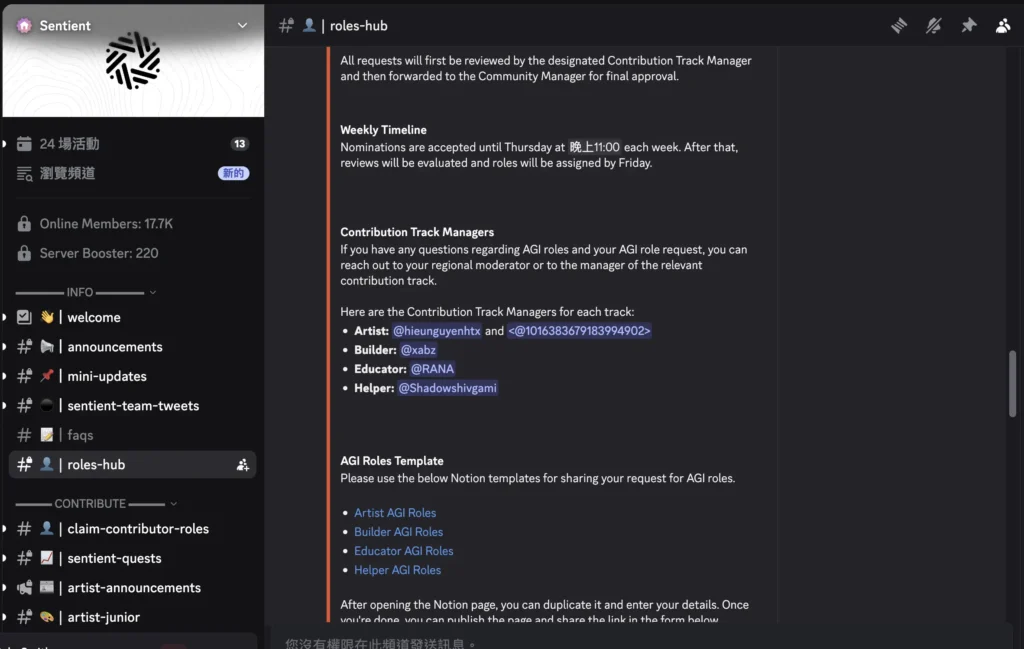Click the Sentient server logo banner

pos(133,61)
